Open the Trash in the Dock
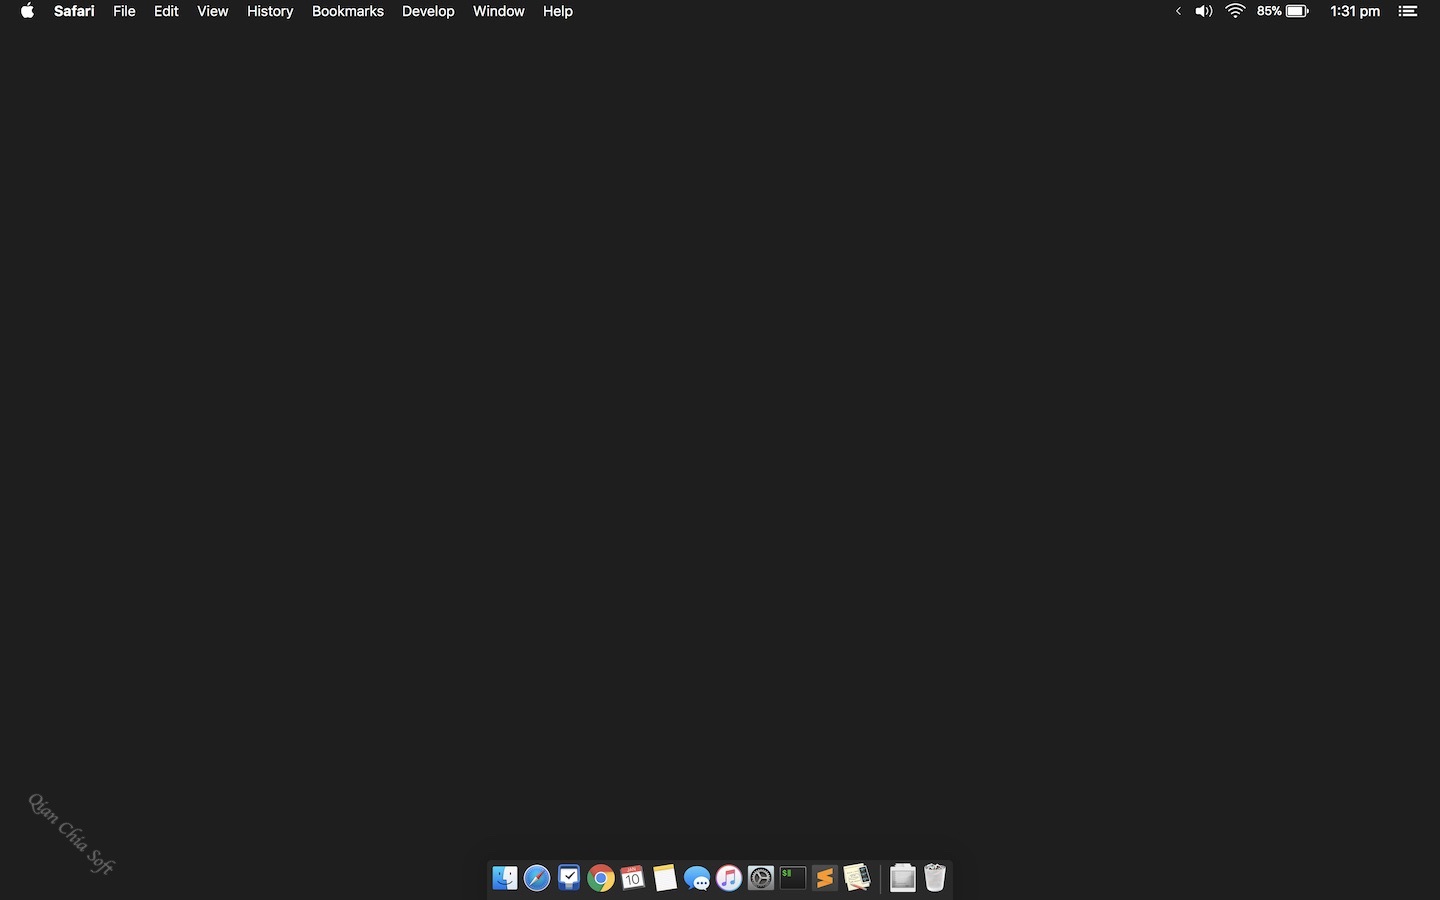Viewport: 1440px width, 900px height. coord(935,878)
